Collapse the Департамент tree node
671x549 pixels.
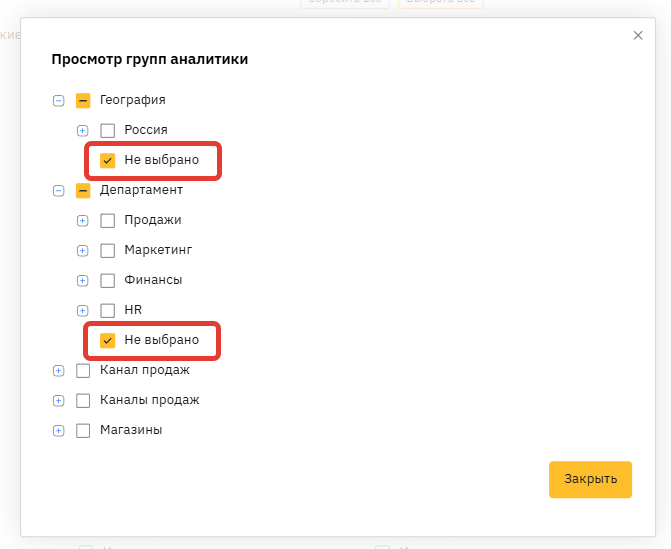click(58, 190)
